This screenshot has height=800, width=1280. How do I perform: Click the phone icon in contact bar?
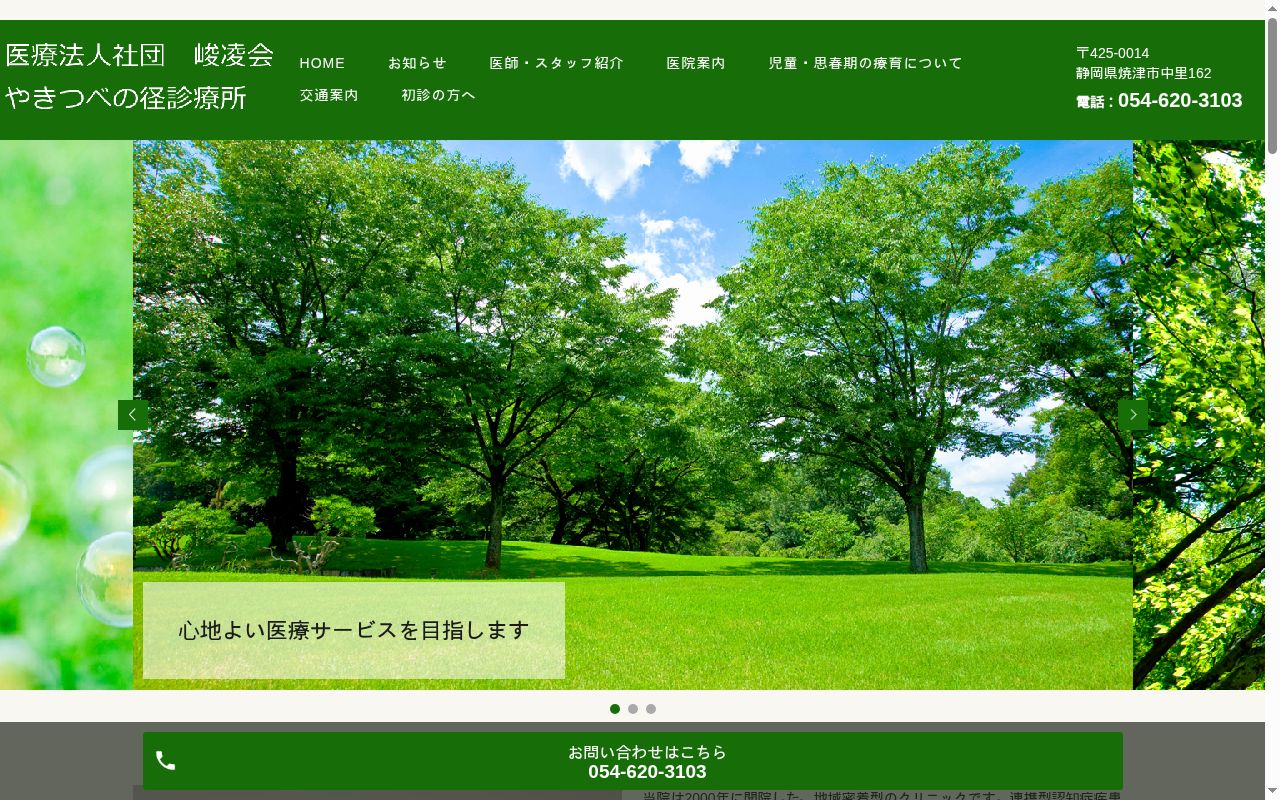coord(166,761)
